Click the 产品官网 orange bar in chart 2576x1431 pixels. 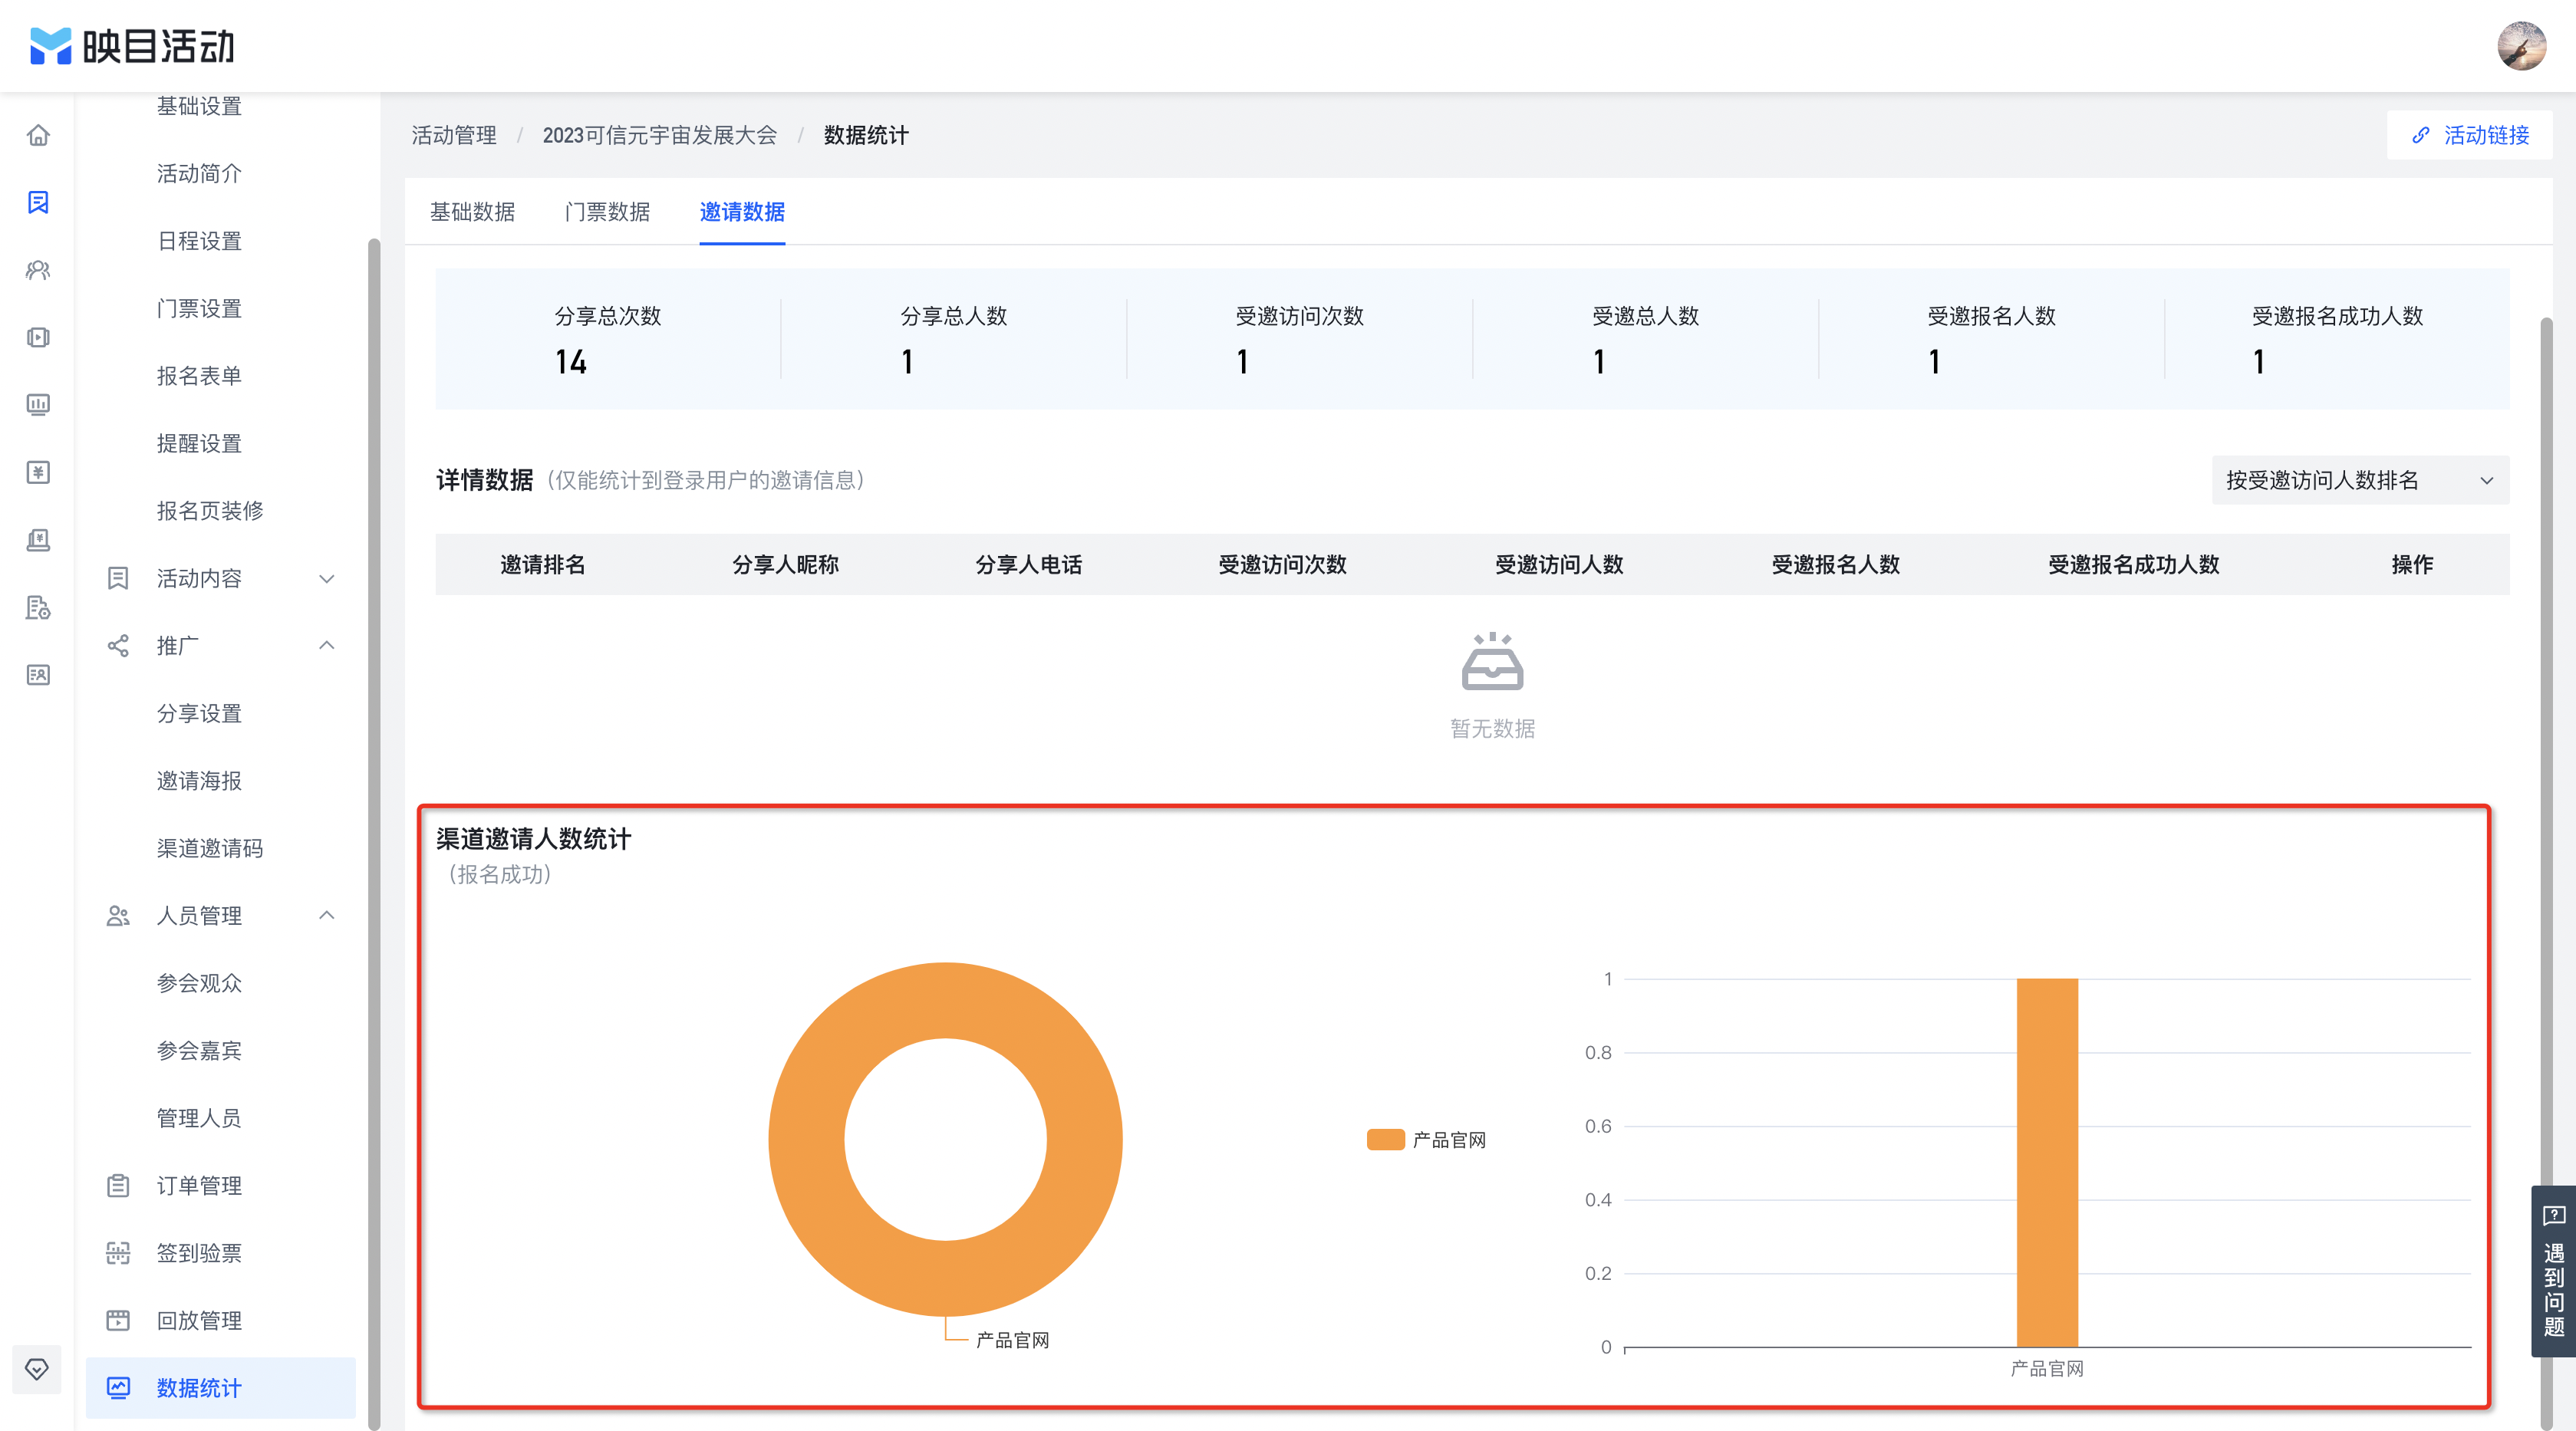(x=2047, y=1163)
